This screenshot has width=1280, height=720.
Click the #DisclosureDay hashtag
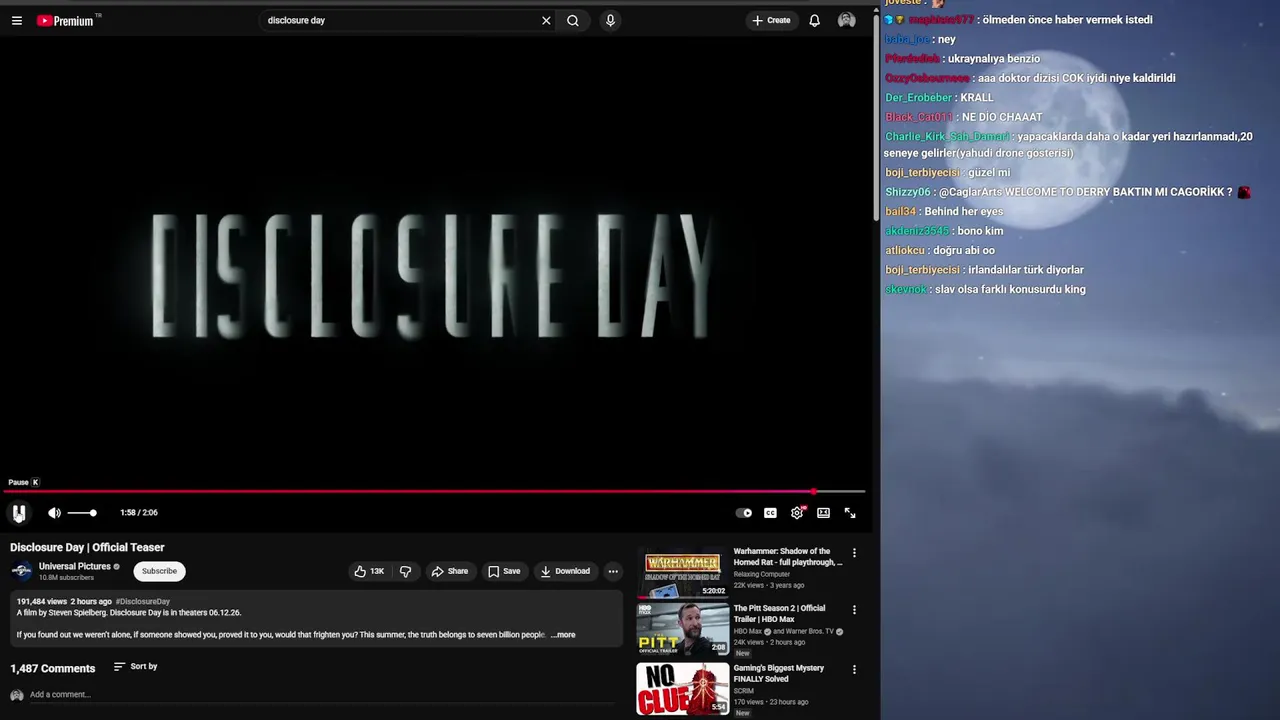(x=143, y=602)
